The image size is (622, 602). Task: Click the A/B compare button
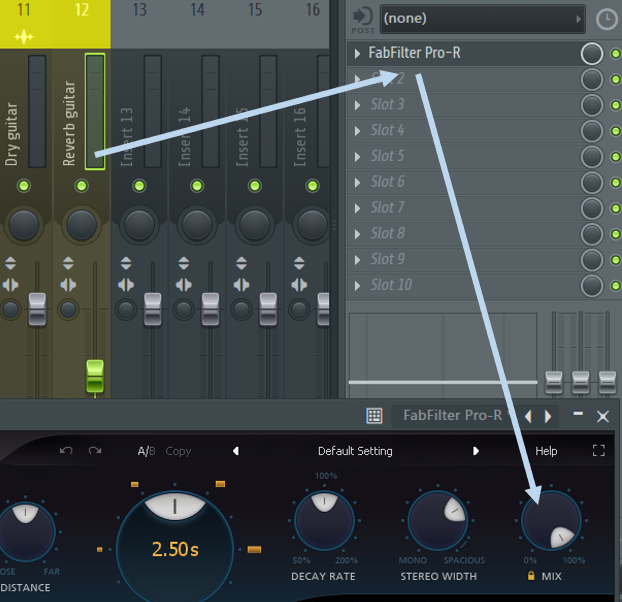[146, 451]
